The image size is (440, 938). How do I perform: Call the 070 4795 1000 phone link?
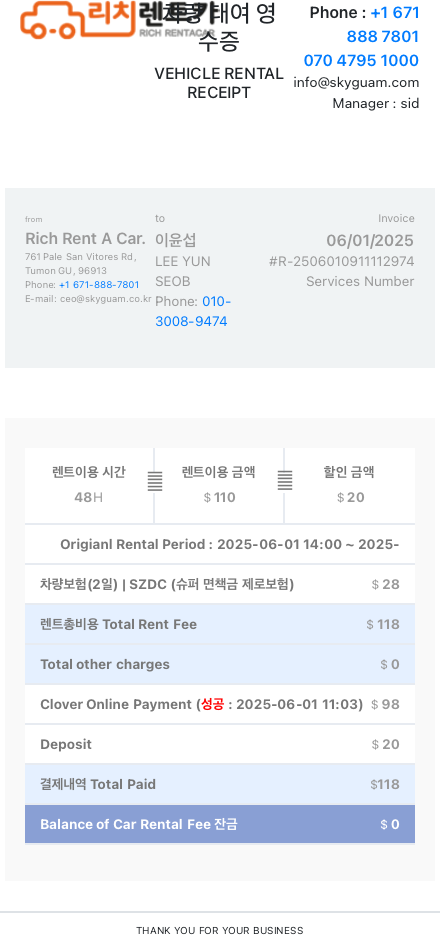(x=361, y=60)
